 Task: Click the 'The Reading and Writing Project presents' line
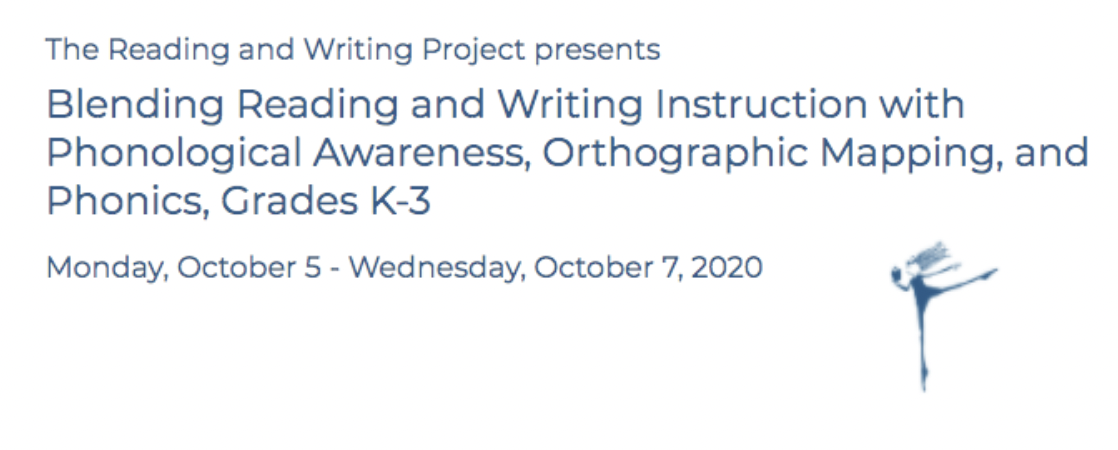[353, 50]
